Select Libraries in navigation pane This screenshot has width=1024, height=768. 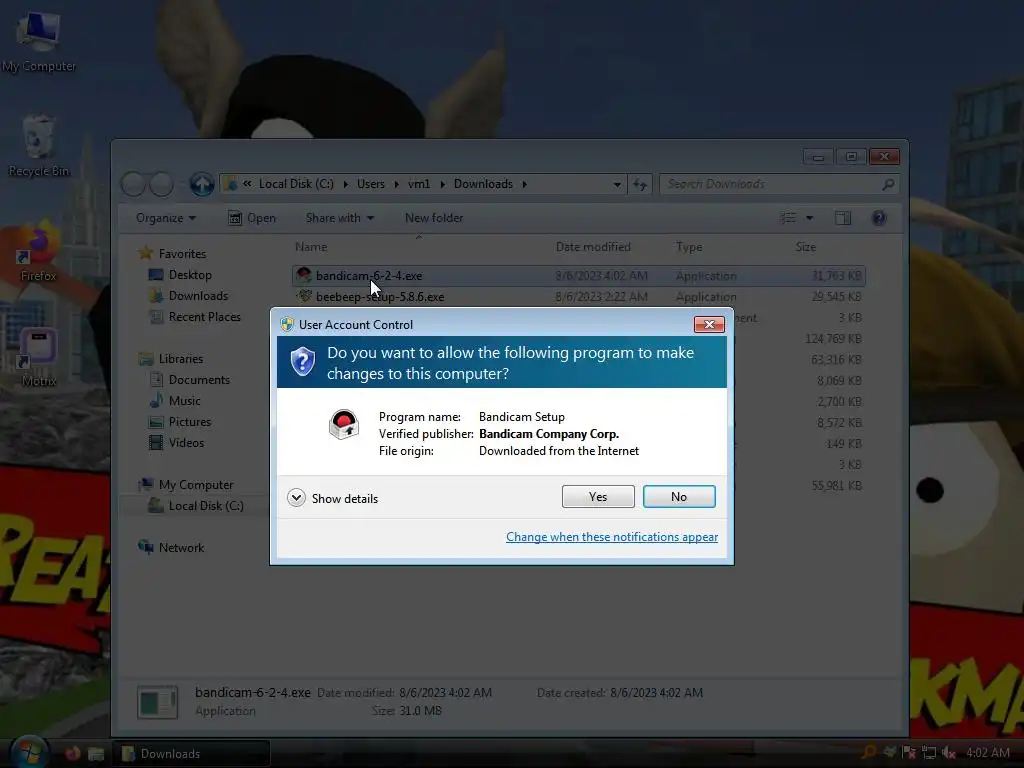[181, 359]
